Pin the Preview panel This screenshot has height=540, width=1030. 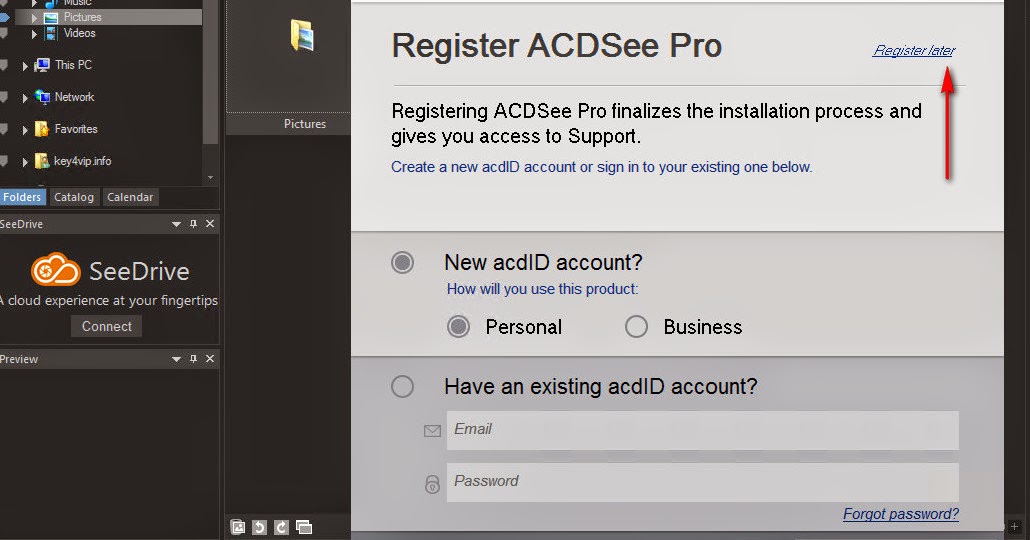[x=194, y=359]
